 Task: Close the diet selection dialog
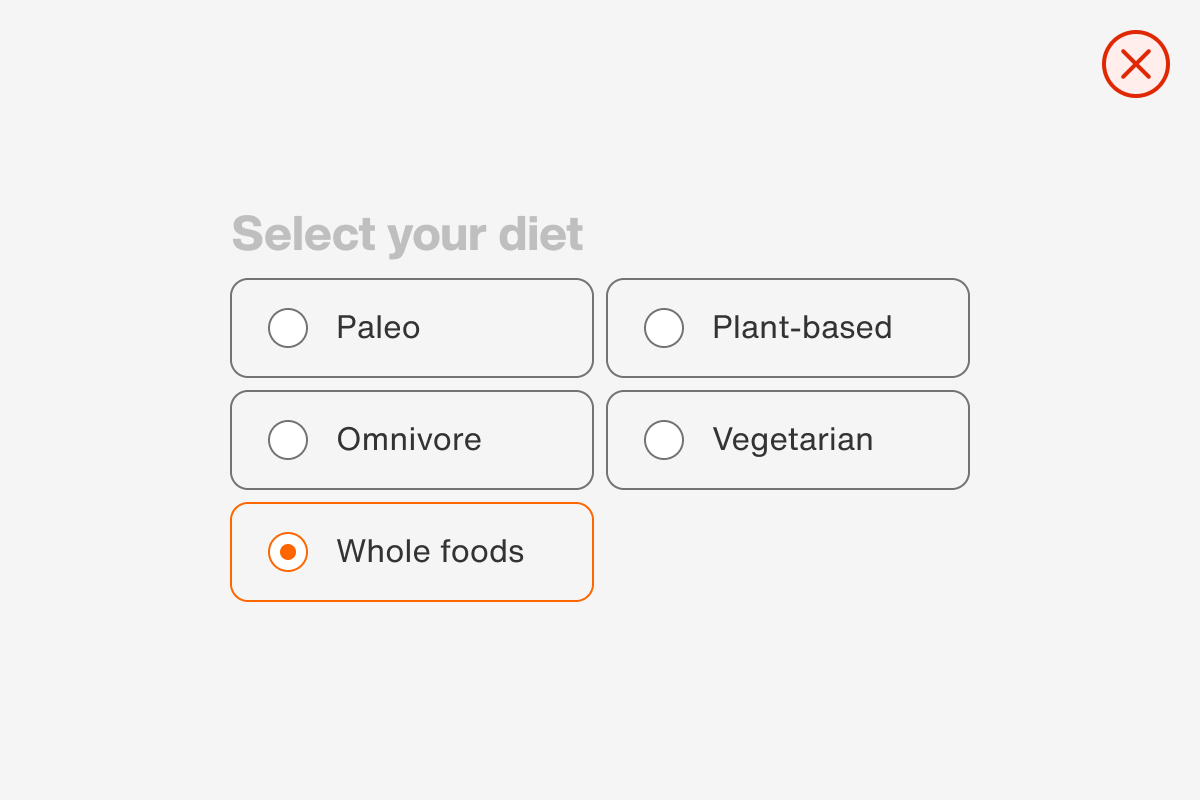tap(1135, 64)
